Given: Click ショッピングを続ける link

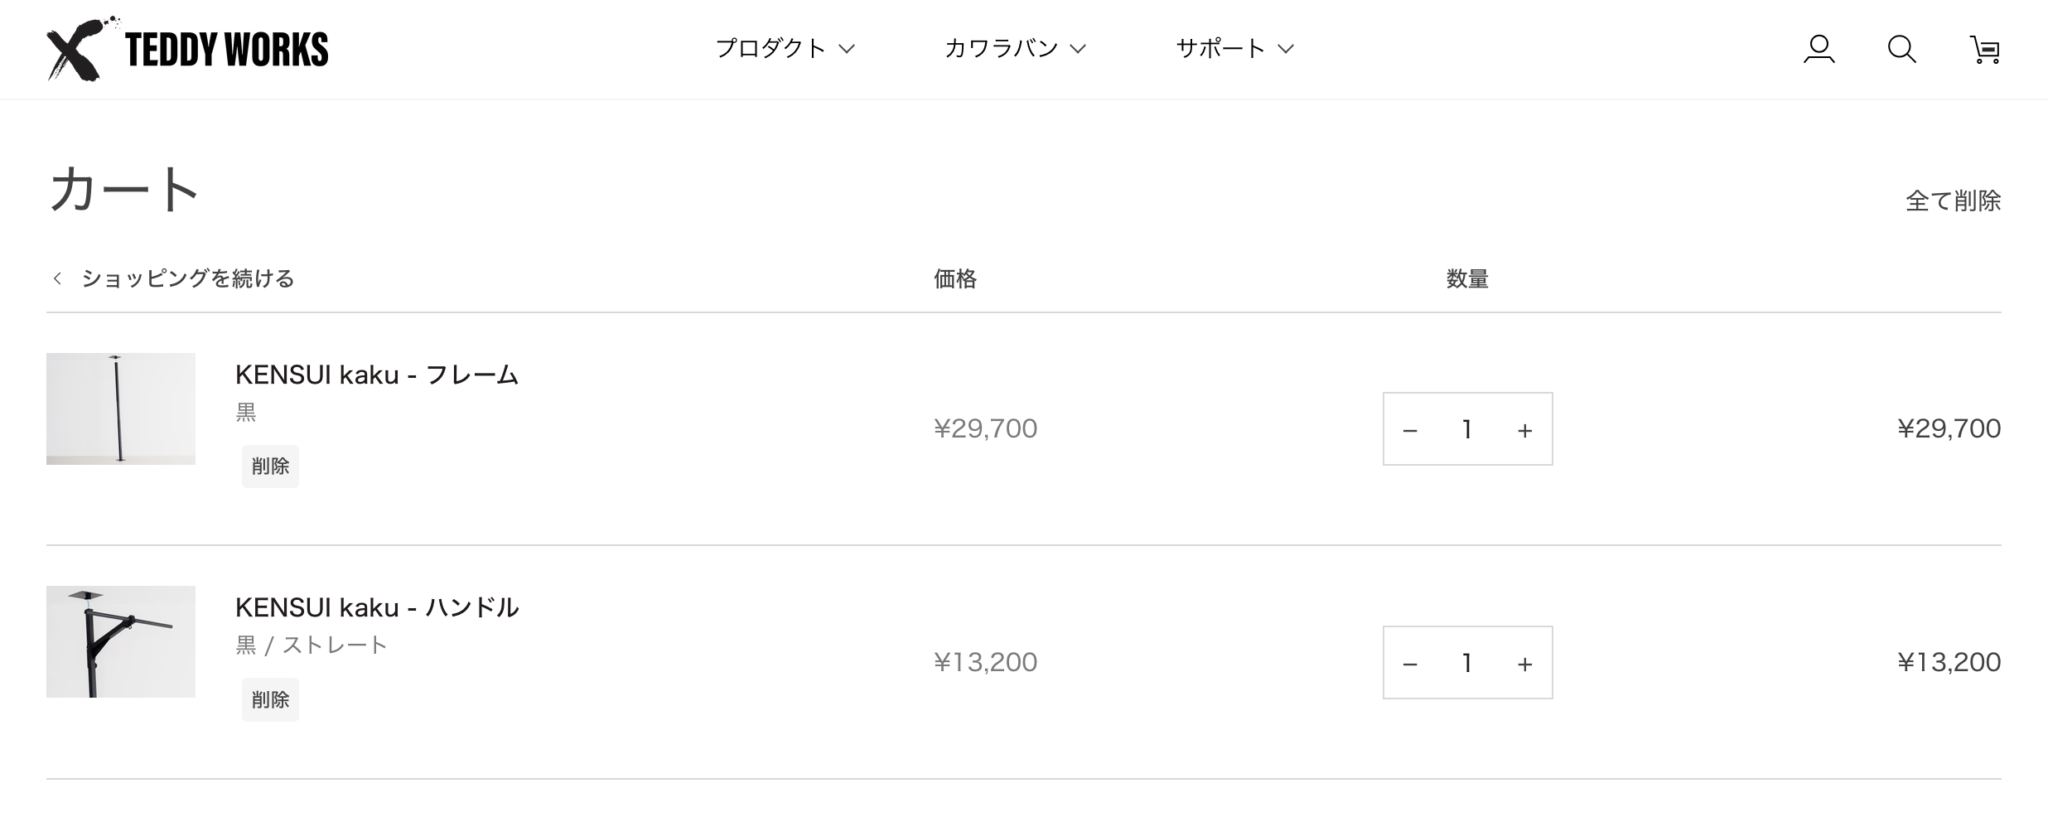Looking at the screenshot, I should (x=187, y=278).
